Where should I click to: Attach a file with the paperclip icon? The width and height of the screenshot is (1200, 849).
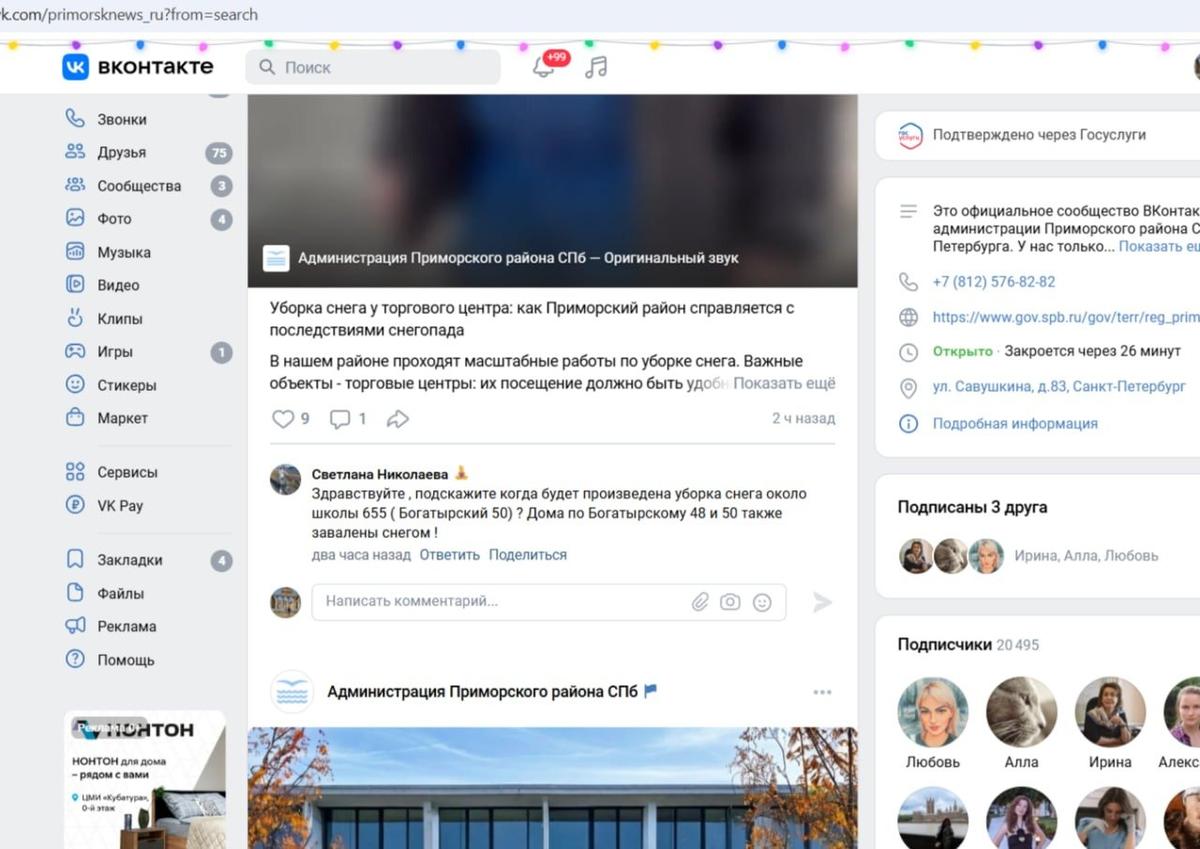coord(698,602)
